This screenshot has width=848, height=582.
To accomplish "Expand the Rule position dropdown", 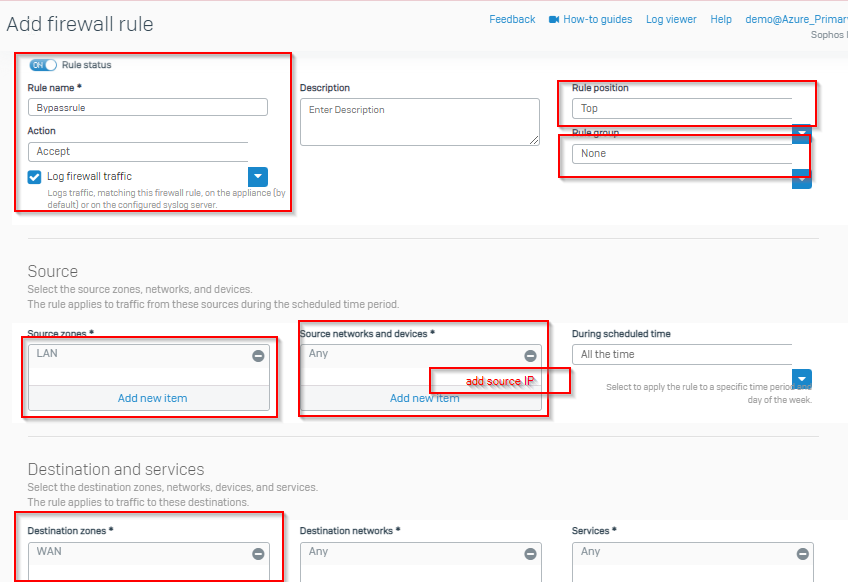I will pos(801,134).
